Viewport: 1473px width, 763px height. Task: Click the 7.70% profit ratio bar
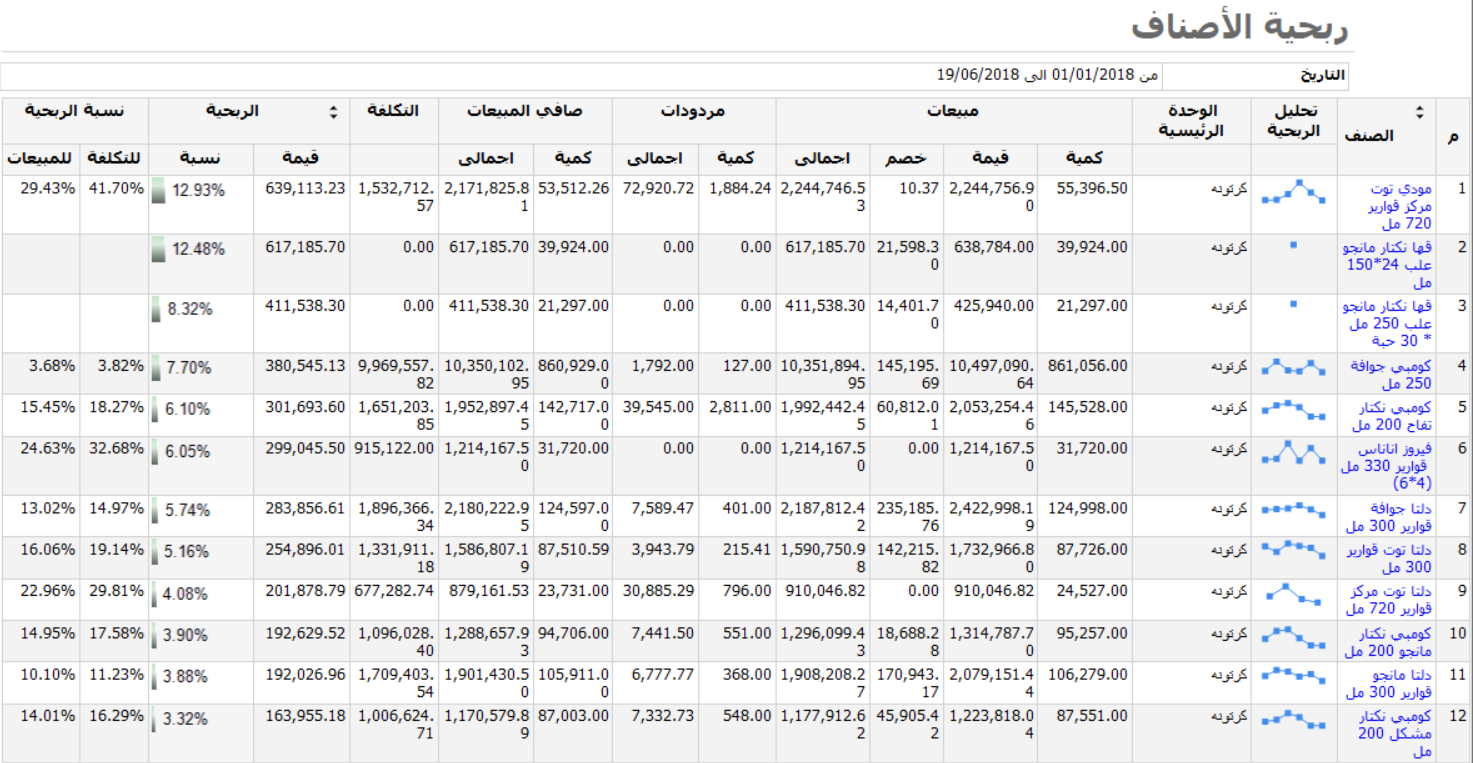click(x=156, y=368)
